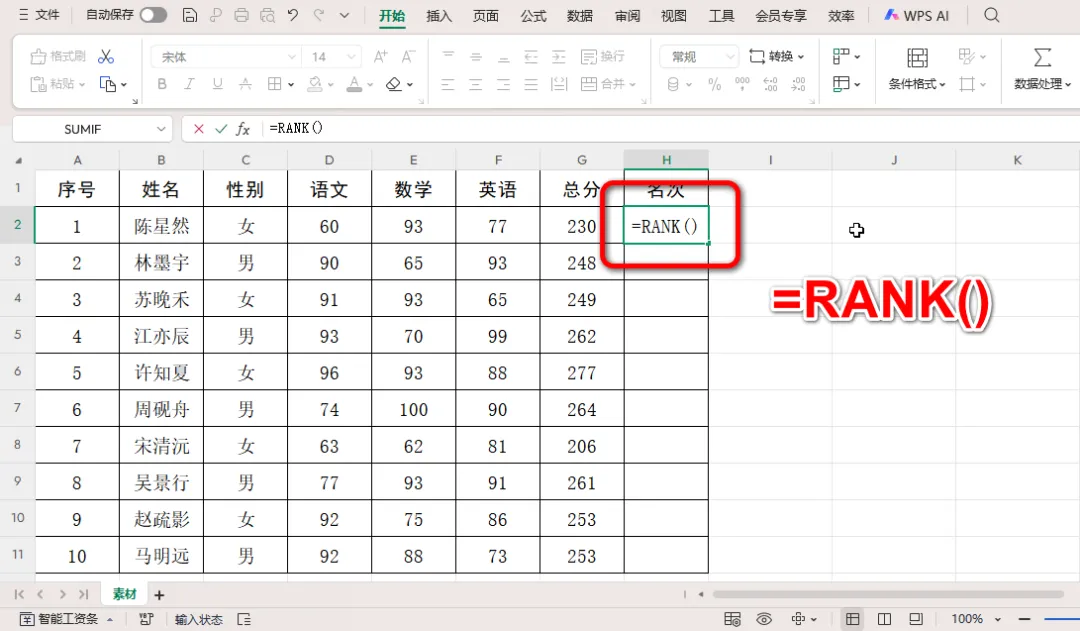1080x631 pixels.
Task: Toggle the 自动保存 auto-save switch
Action: [153, 14]
